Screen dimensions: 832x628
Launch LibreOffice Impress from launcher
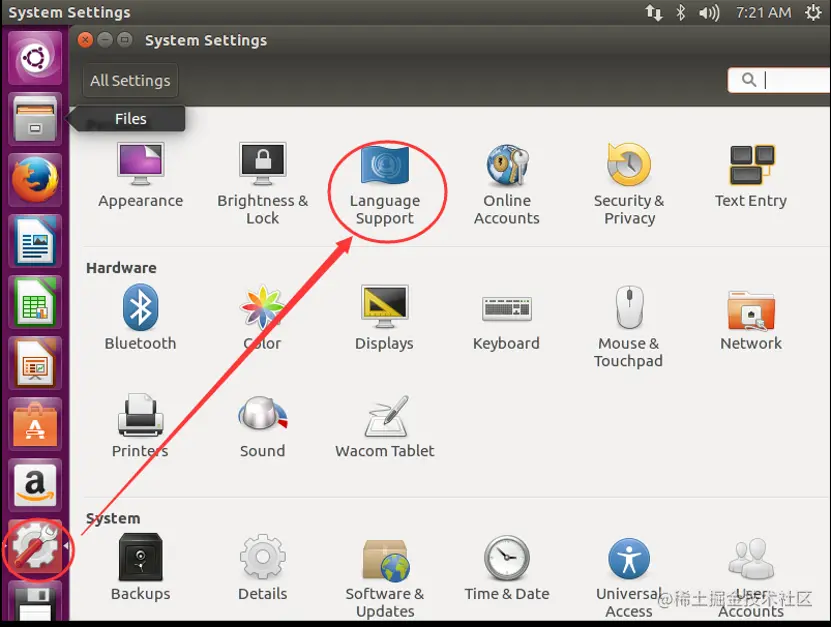coord(36,363)
